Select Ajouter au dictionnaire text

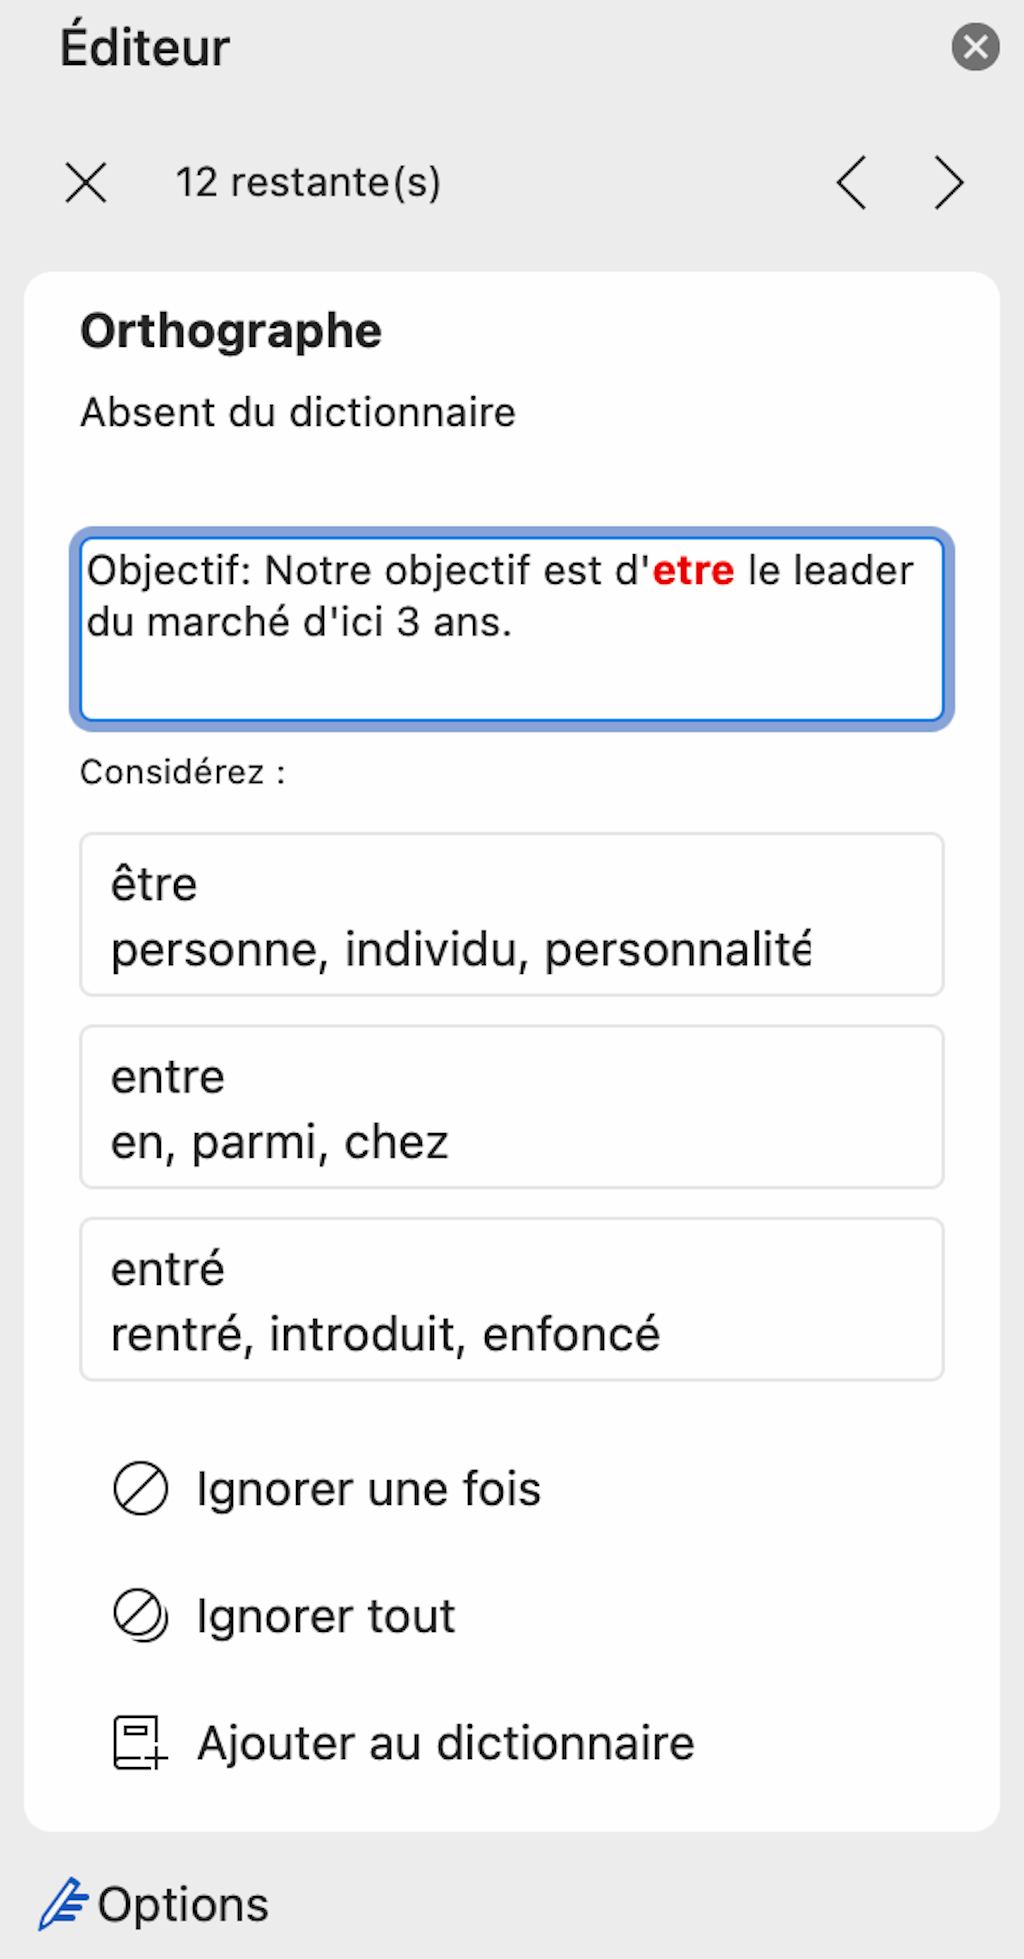445,1743
